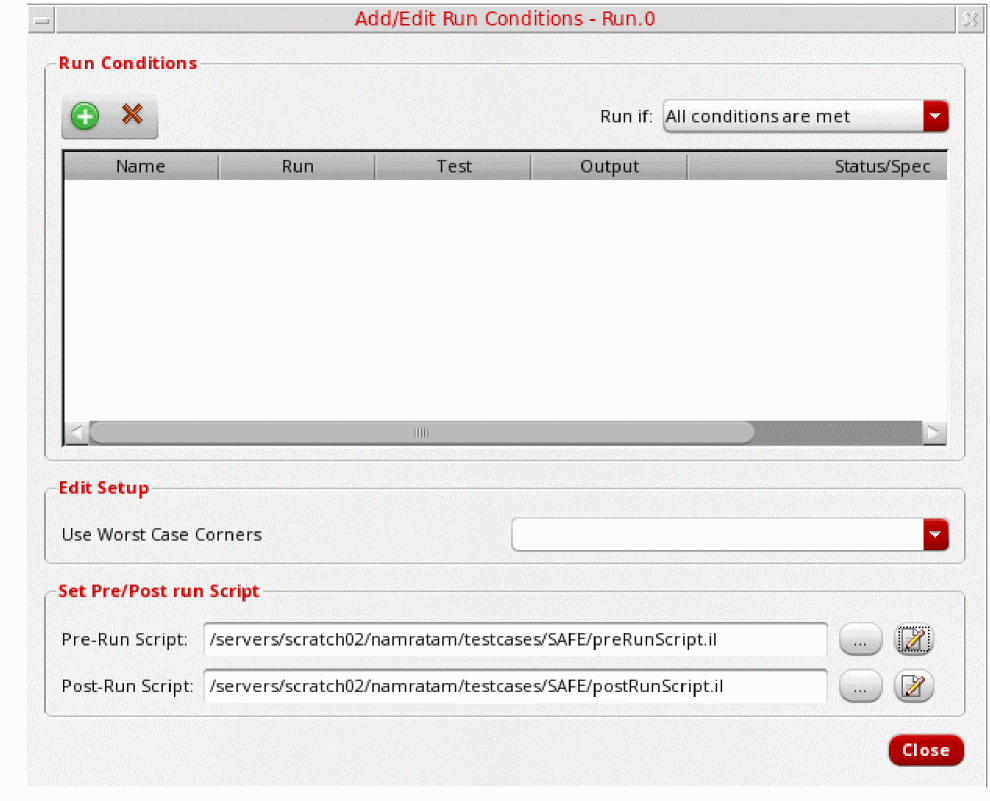The height and width of the screenshot is (801, 990).
Task: Close the dialog with title bar X
Action: tap(970, 20)
